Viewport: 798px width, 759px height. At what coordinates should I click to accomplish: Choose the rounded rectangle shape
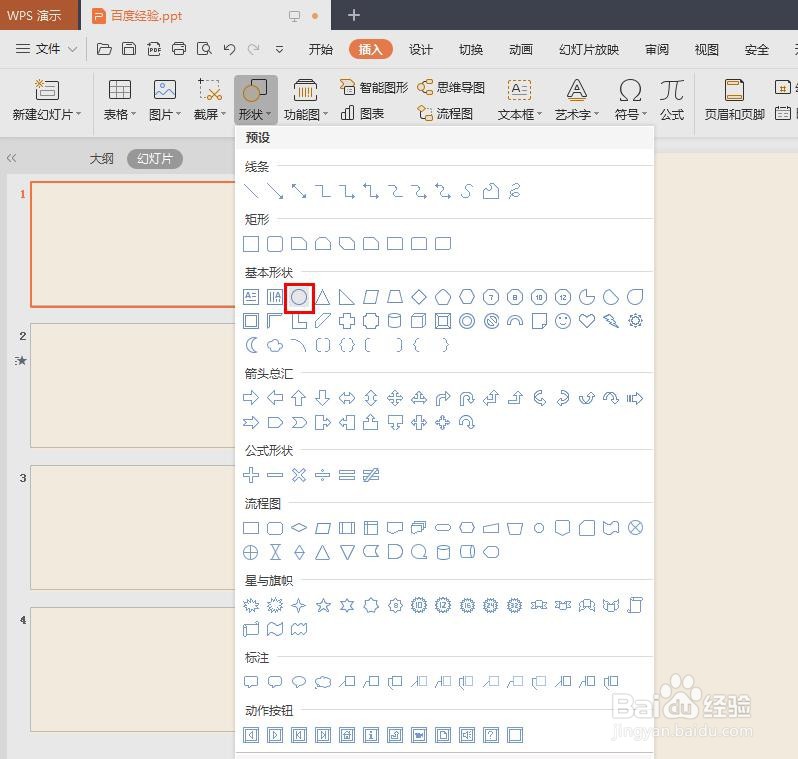click(x=275, y=244)
